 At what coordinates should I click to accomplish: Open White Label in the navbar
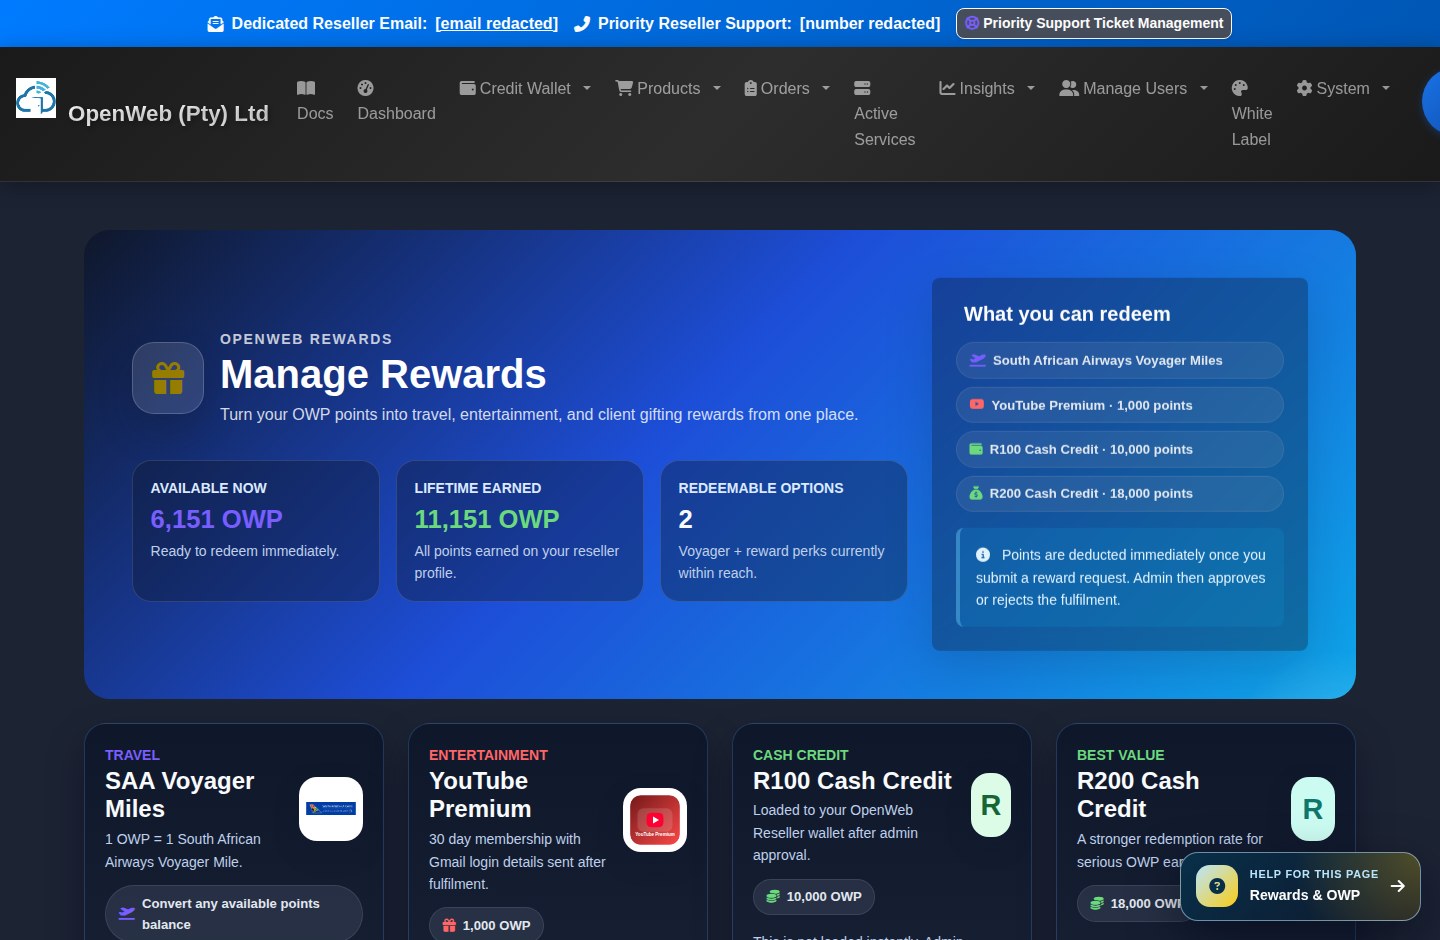(1252, 114)
